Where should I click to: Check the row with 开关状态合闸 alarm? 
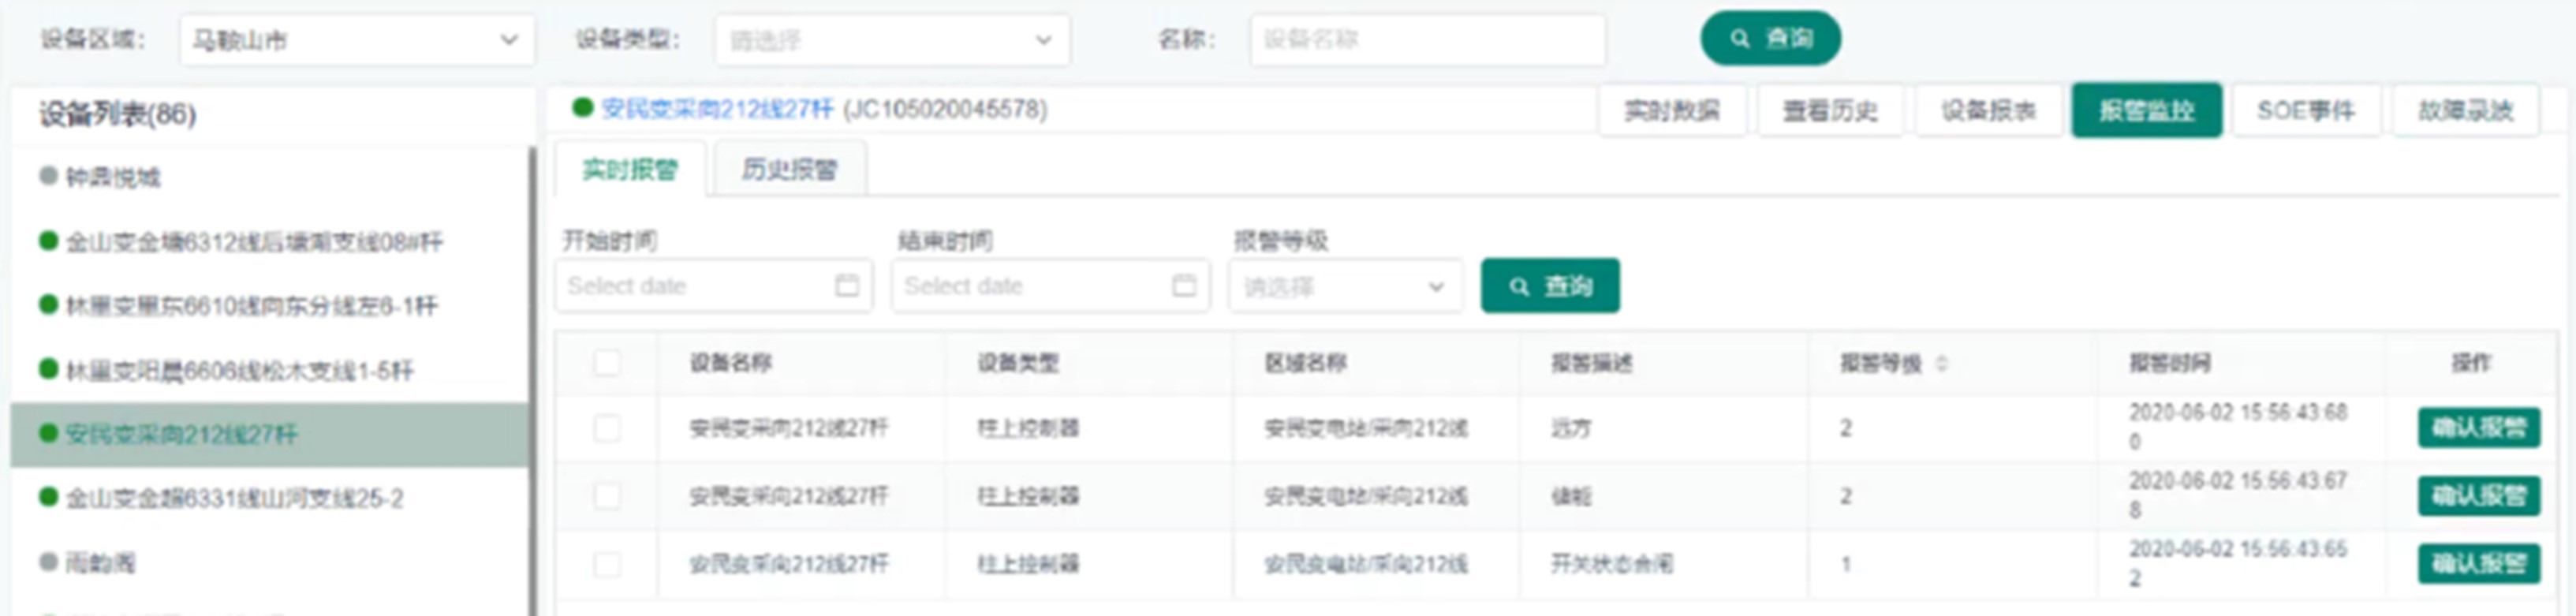(606, 564)
